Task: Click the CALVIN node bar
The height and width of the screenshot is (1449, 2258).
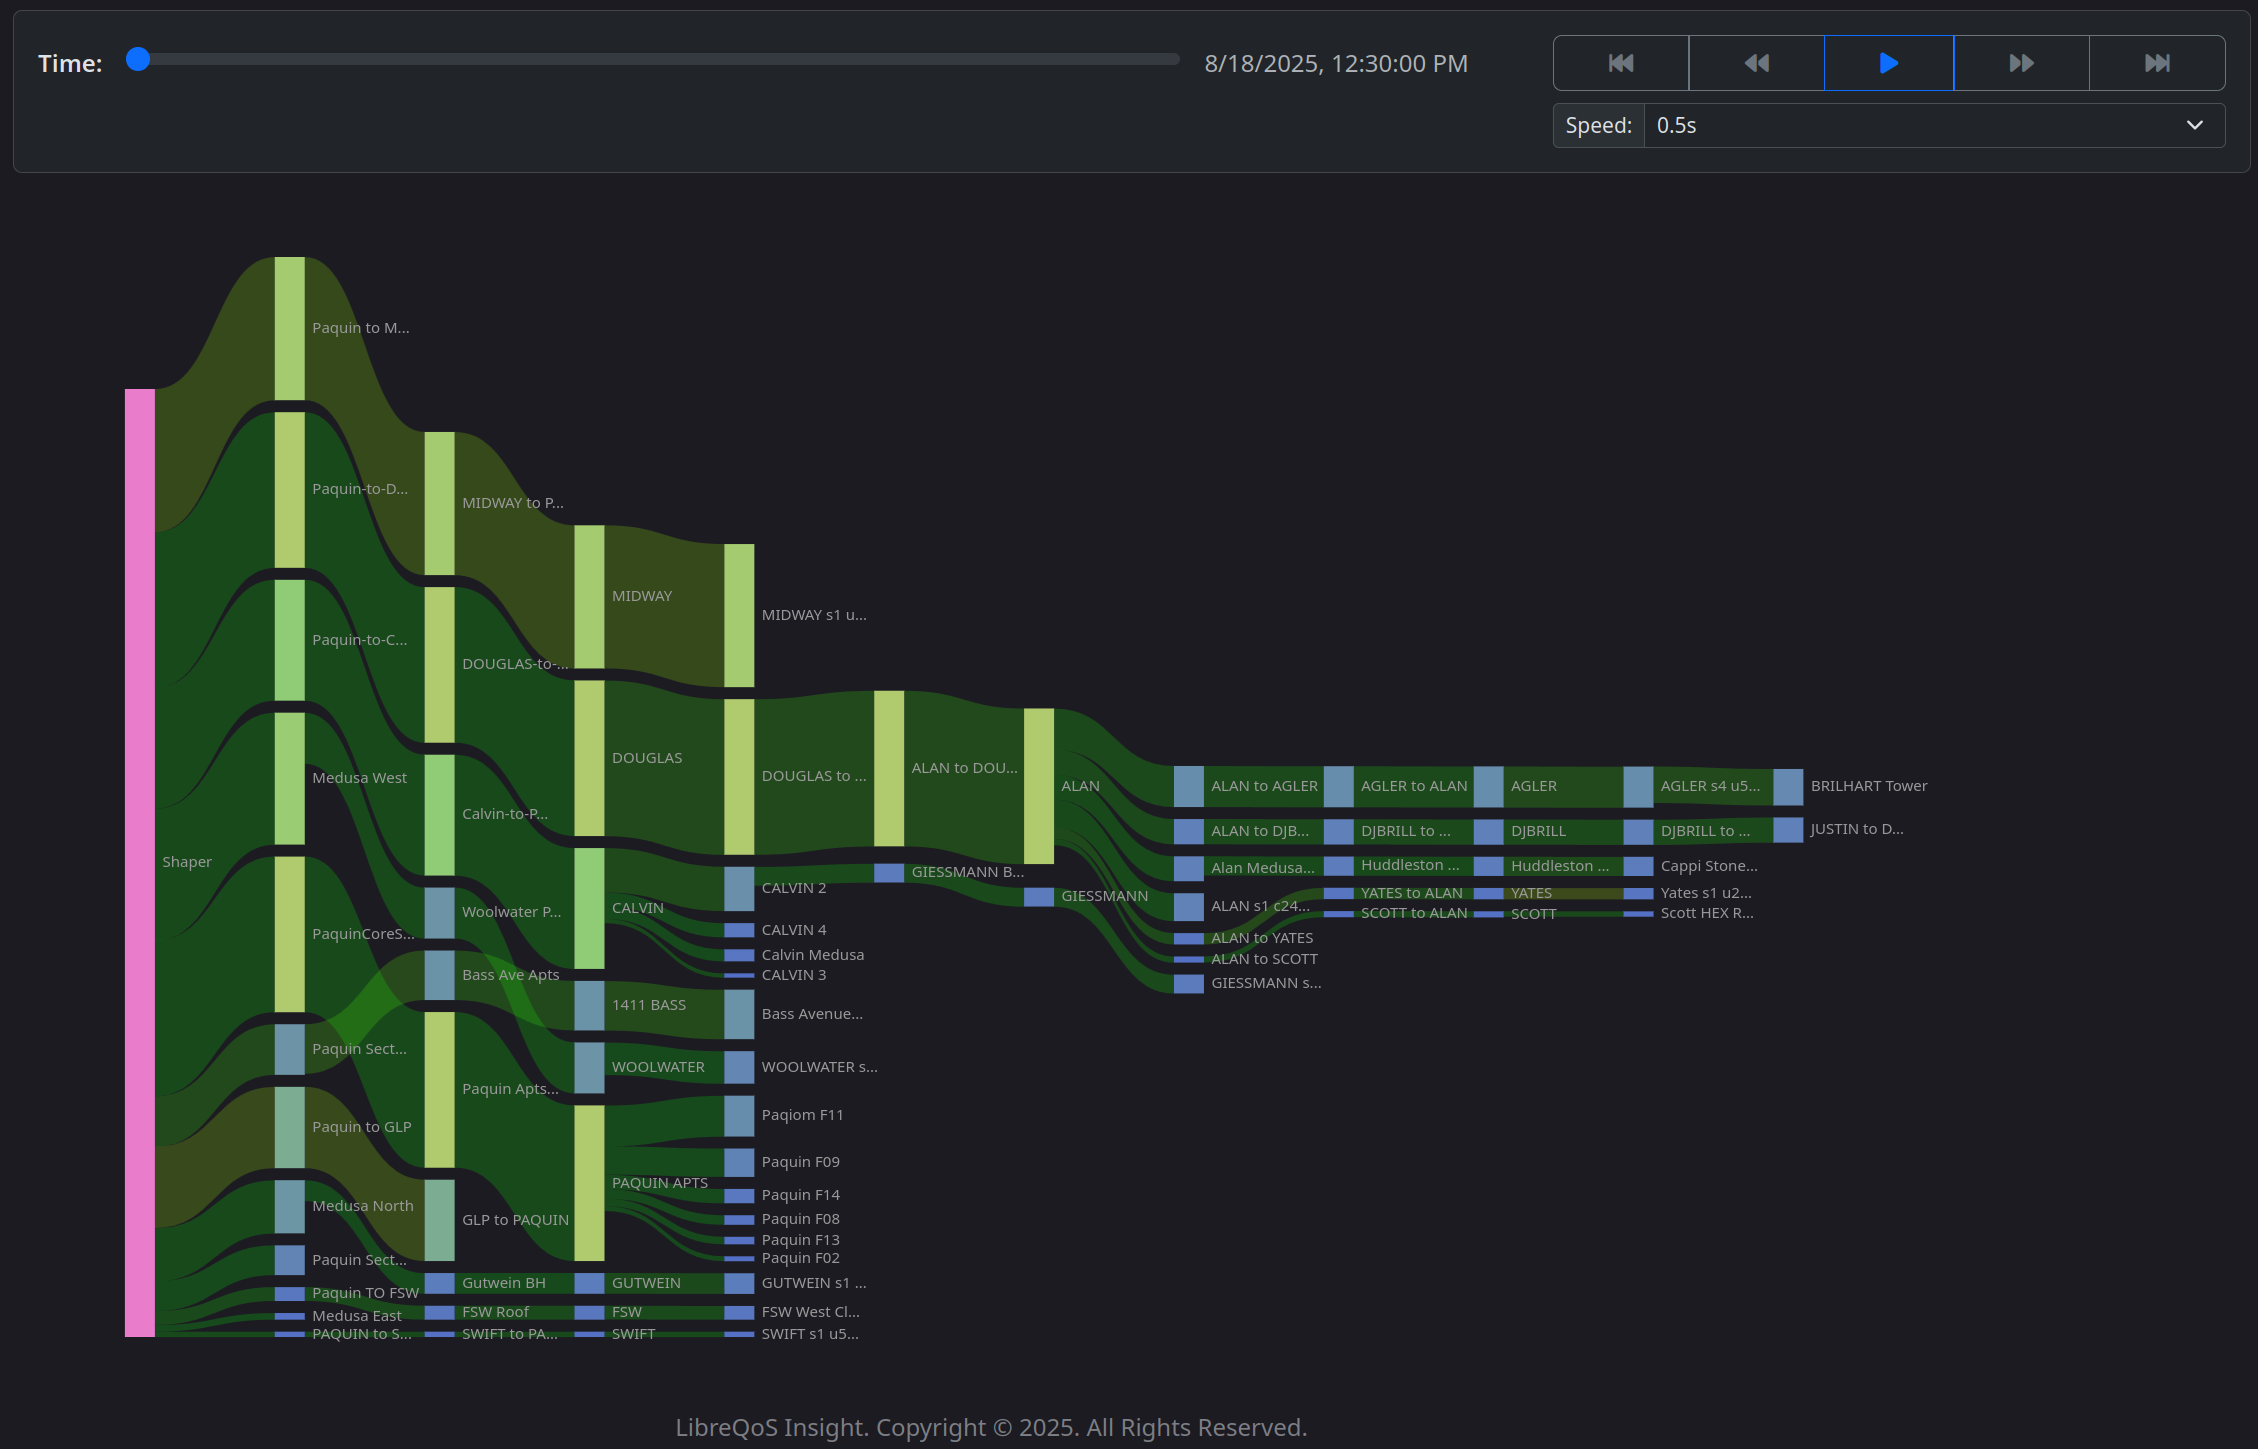Action: tap(589, 908)
